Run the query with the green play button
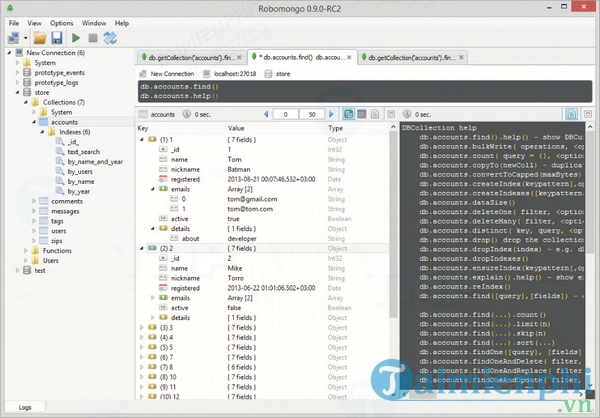This screenshot has width=600, height=418. (76, 37)
